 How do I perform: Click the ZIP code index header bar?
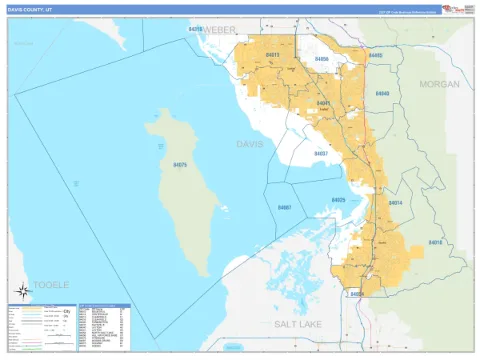click(105, 305)
